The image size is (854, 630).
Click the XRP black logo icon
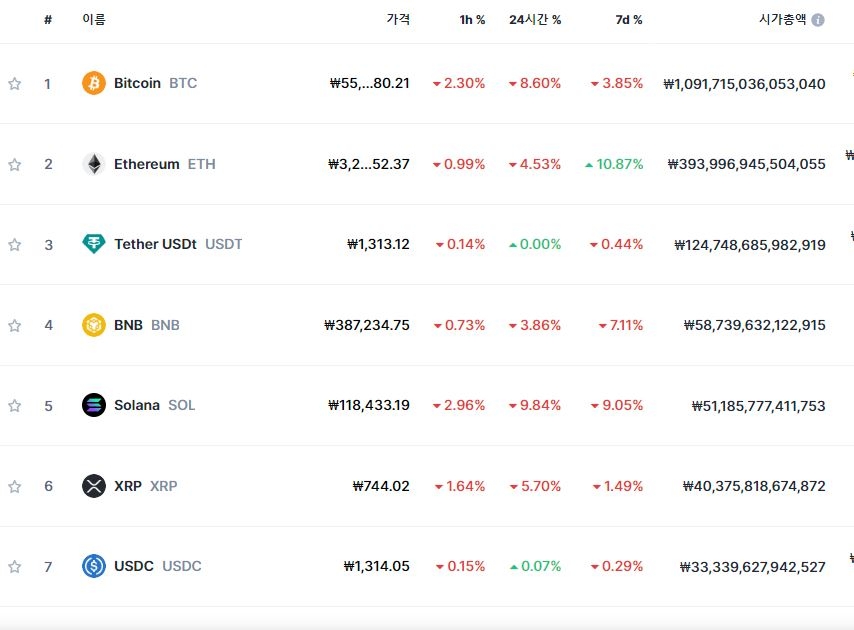[x=94, y=486]
